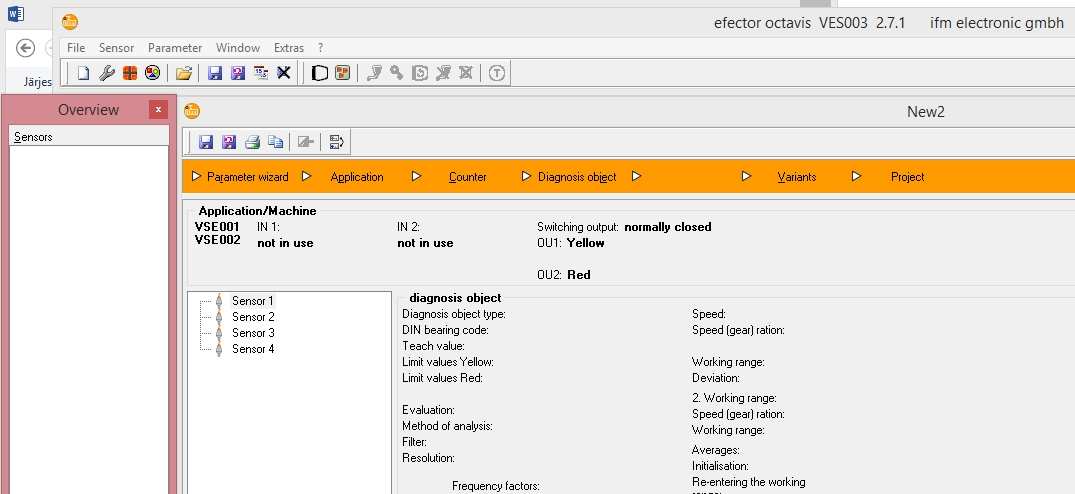Click the Overview panel title
Image resolution: width=1075 pixels, height=494 pixels.
coord(88,110)
